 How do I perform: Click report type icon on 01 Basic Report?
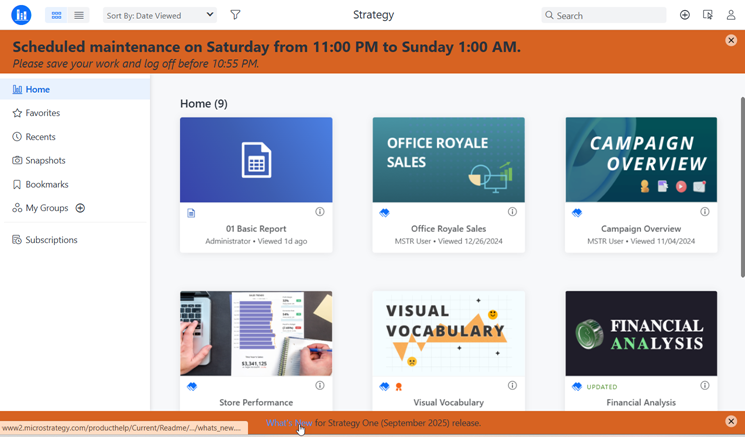coord(191,213)
